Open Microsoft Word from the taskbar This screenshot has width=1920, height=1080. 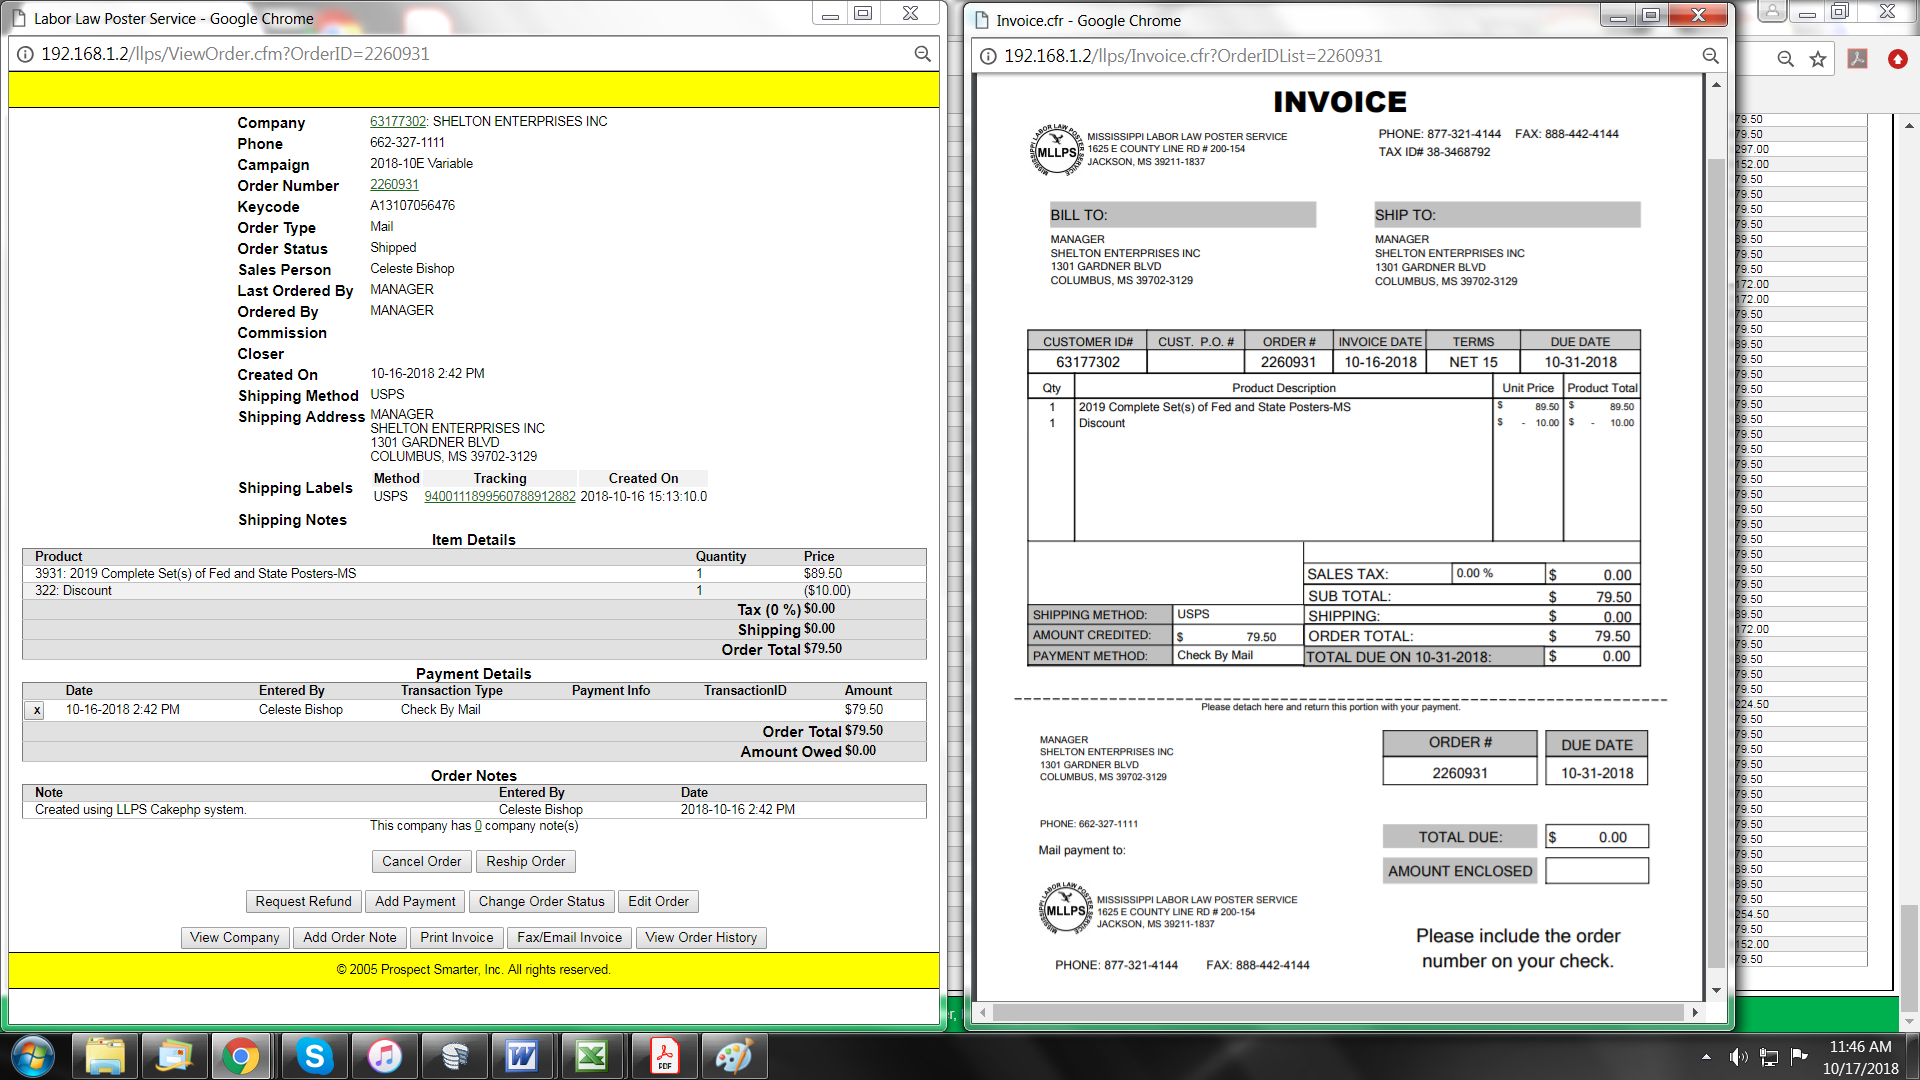(x=522, y=1056)
